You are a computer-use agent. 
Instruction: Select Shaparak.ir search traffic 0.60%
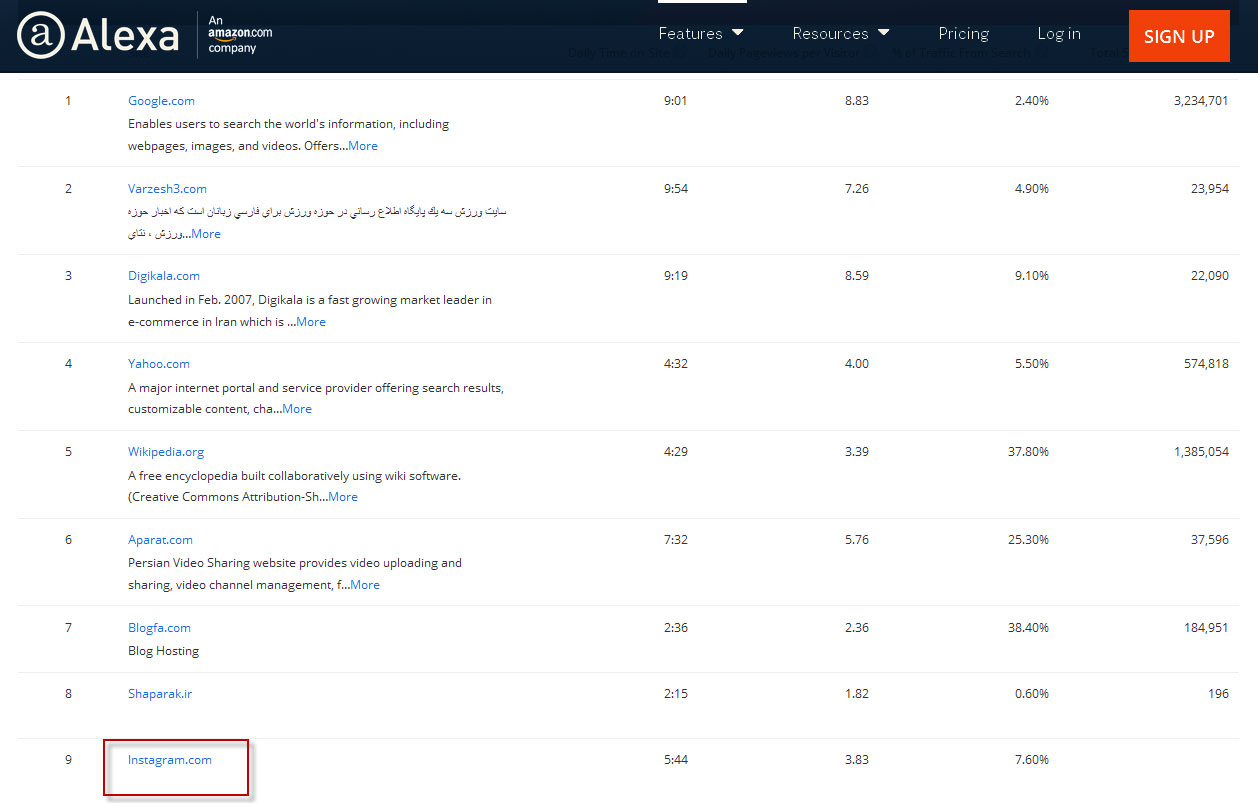coord(1032,694)
